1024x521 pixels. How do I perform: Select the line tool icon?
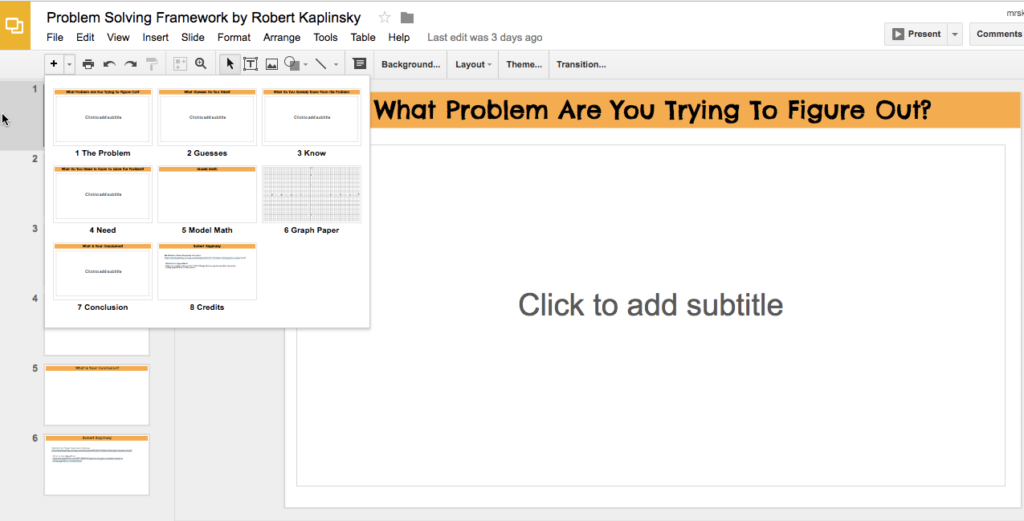click(x=321, y=64)
